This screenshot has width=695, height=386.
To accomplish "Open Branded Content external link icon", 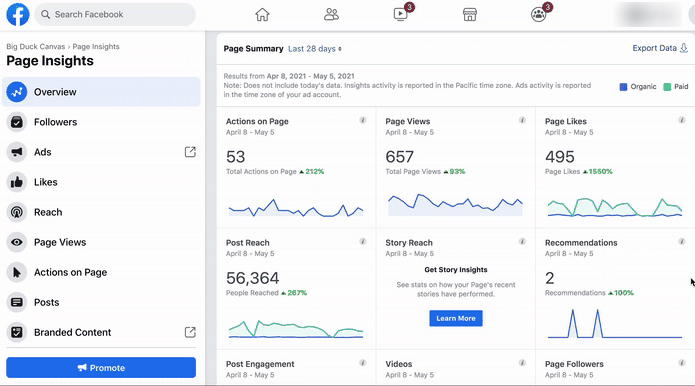I will pos(190,332).
